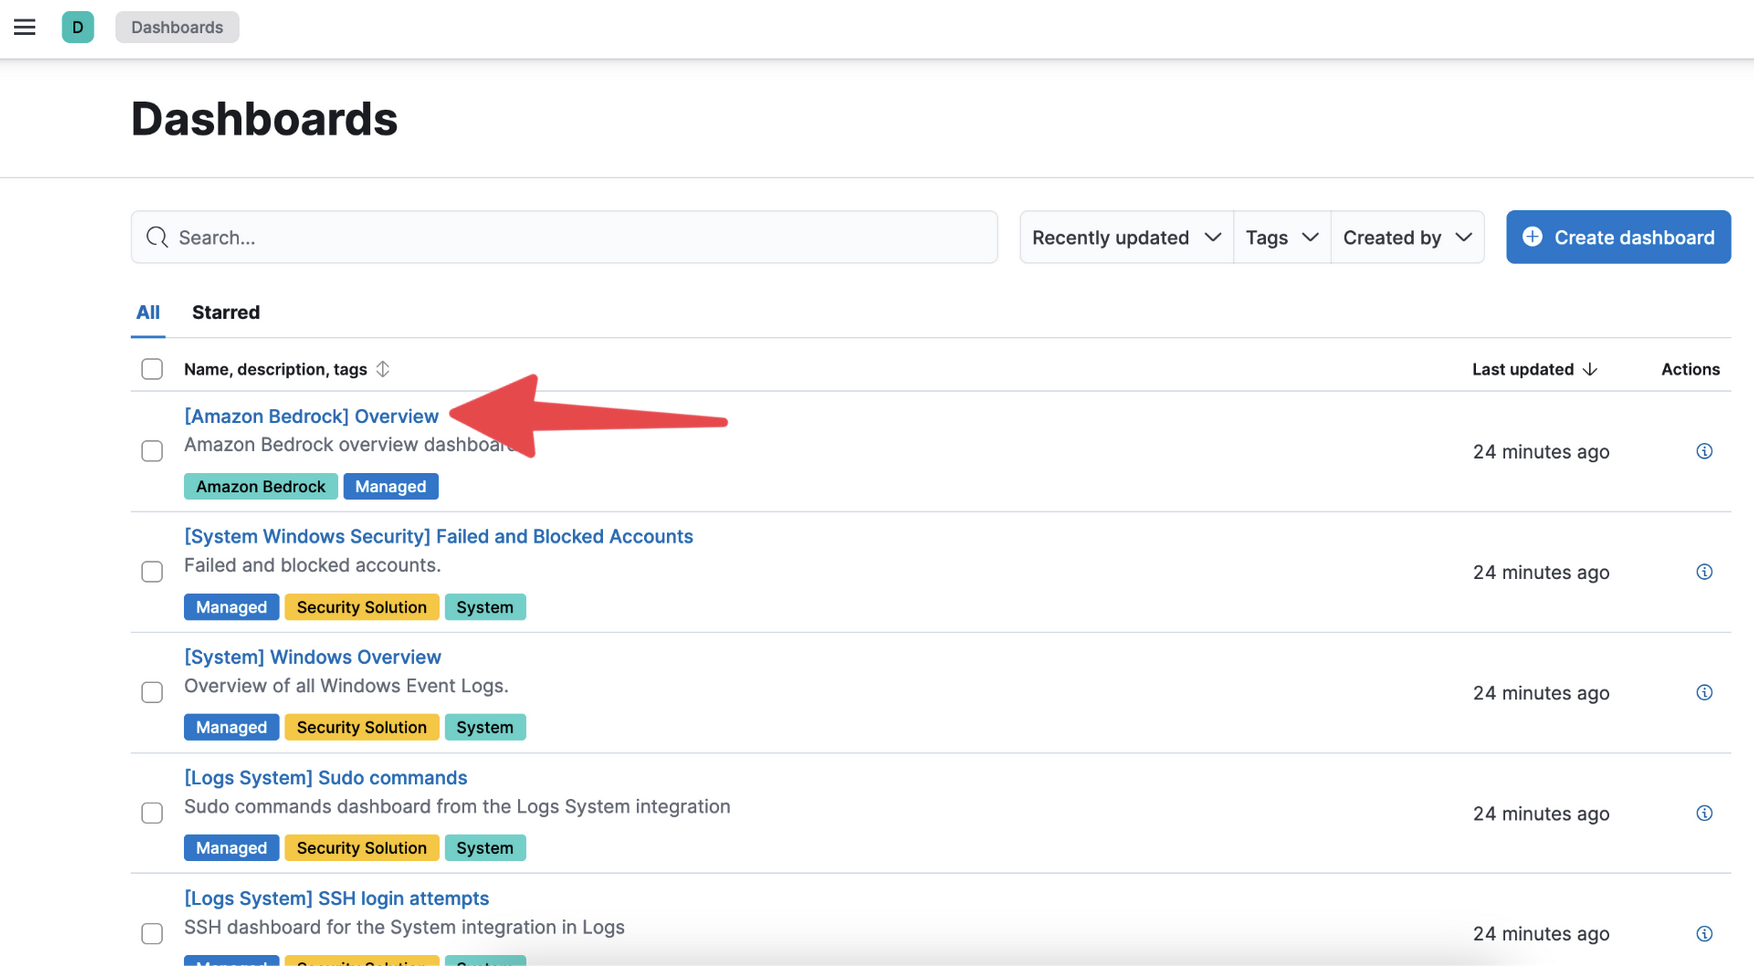Expand the Recently updated sort dropdown
This screenshot has width=1754, height=974.
tap(1126, 237)
